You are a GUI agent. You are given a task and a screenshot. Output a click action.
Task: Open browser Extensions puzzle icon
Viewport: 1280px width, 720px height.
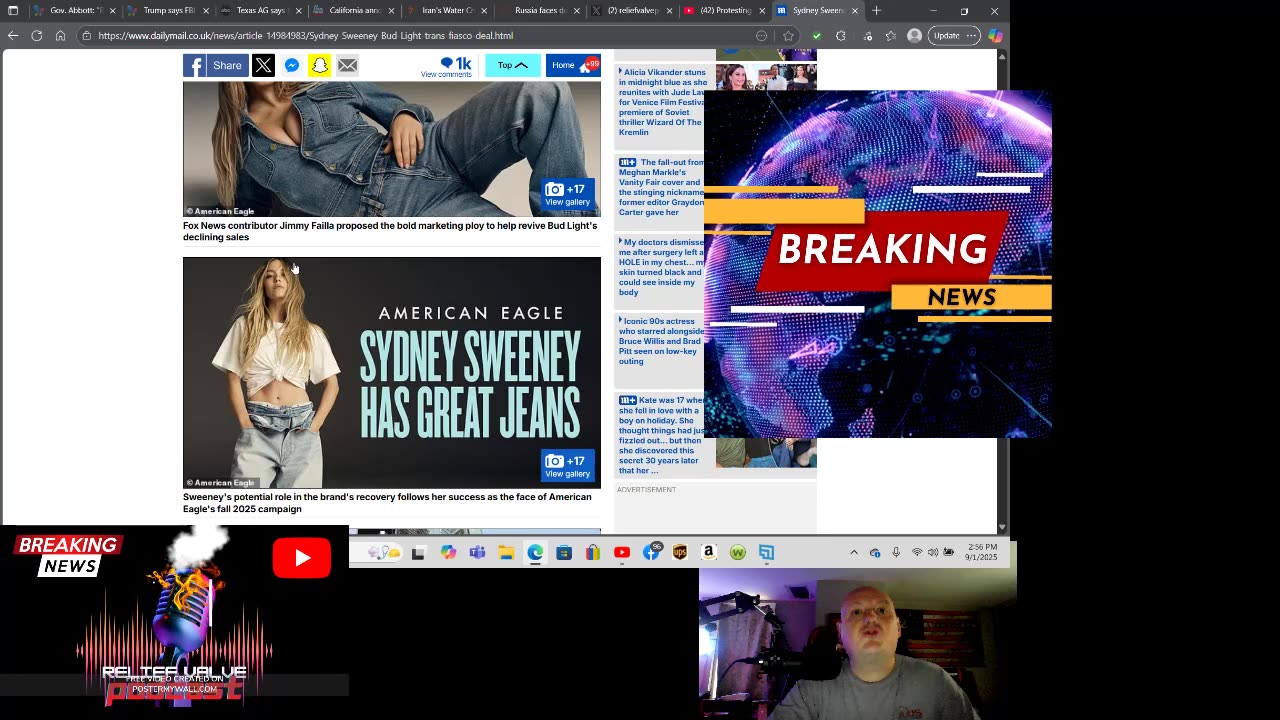click(841, 35)
